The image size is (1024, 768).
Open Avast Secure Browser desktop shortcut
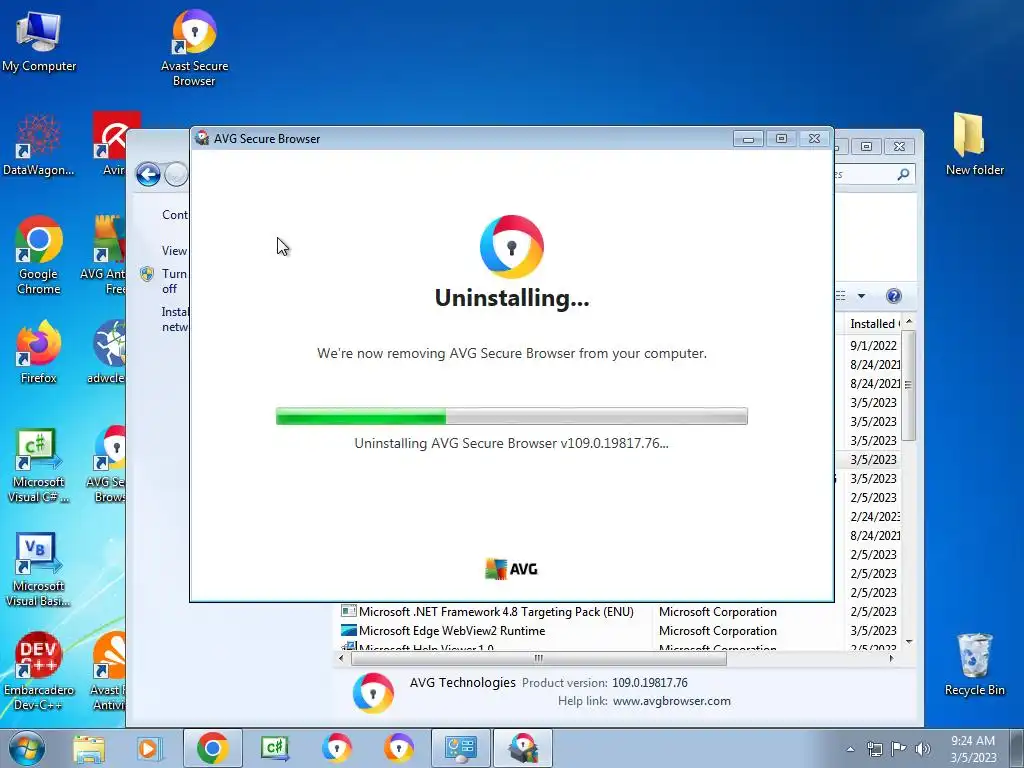point(194,48)
